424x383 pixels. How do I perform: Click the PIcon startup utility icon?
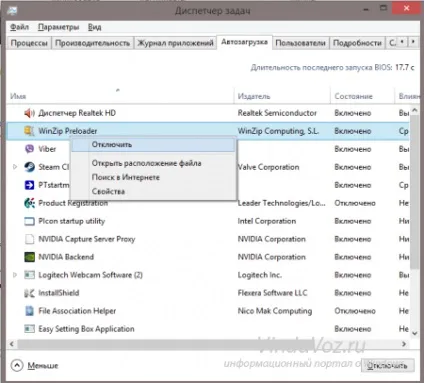[29, 221]
